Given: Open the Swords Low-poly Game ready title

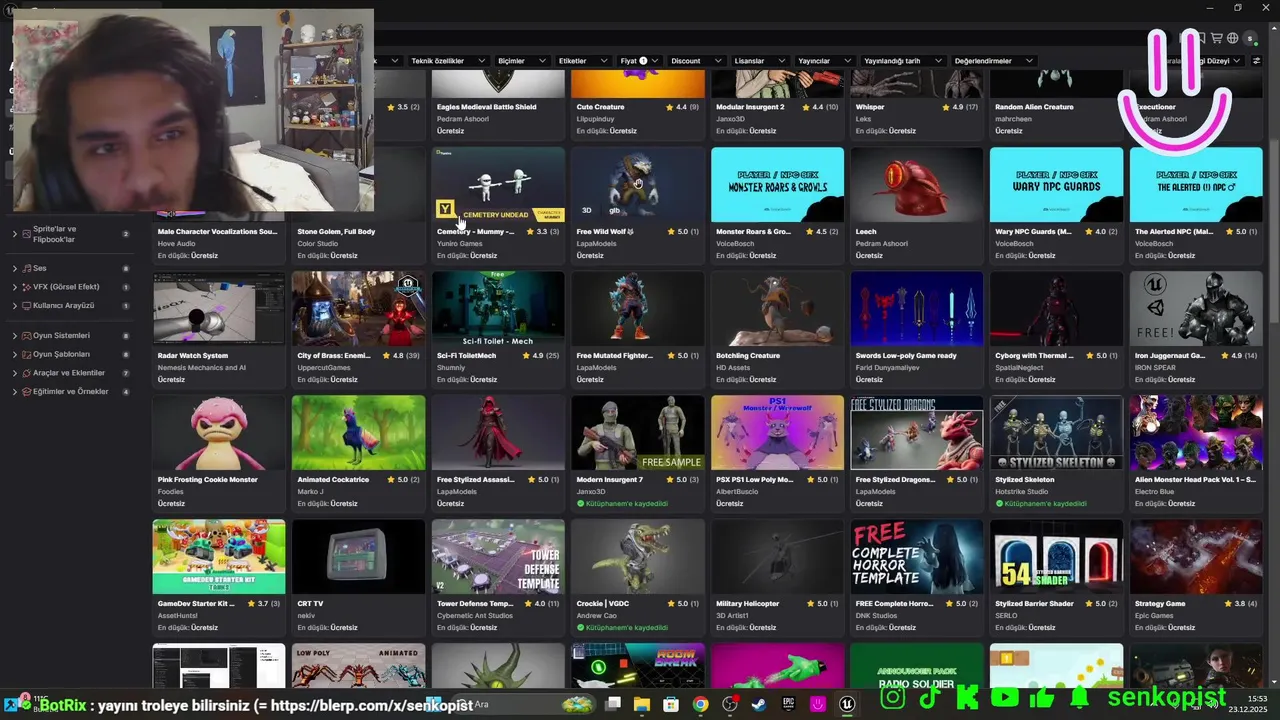Looking at the screenshot, I should tap(906, 356).
